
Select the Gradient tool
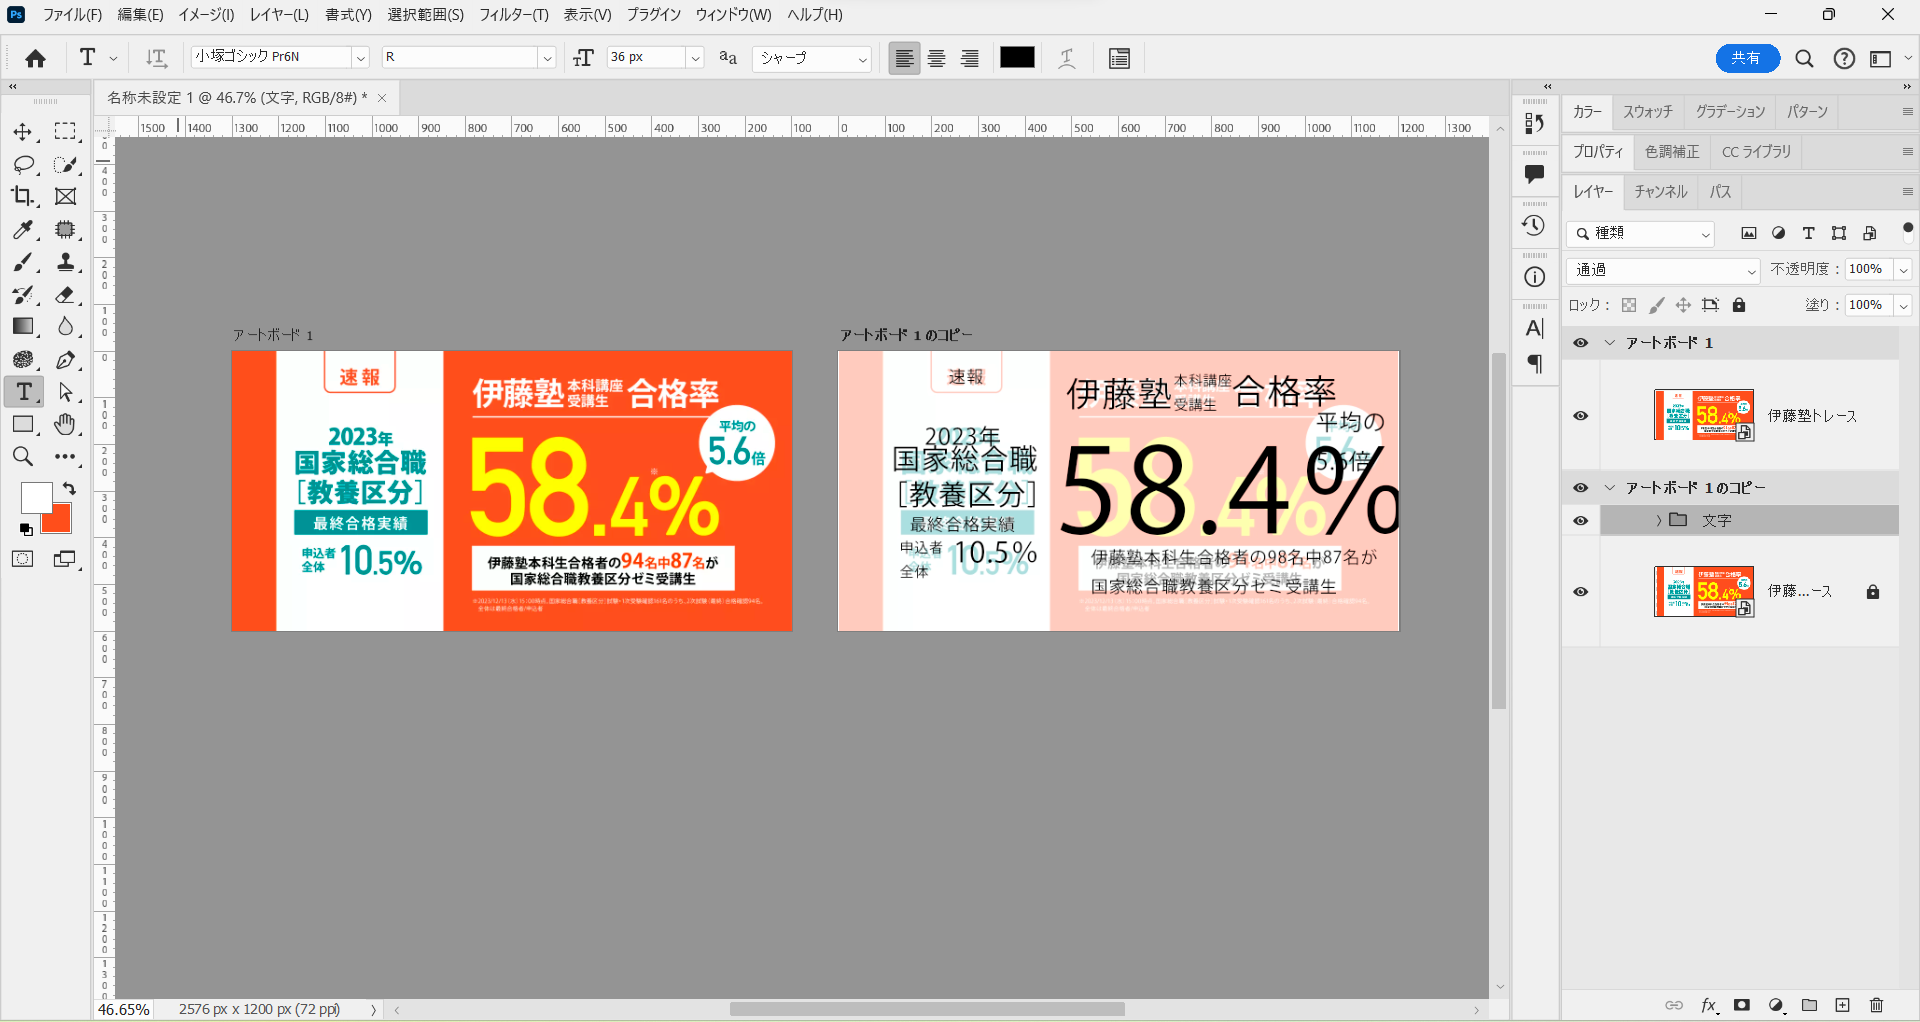23,327
